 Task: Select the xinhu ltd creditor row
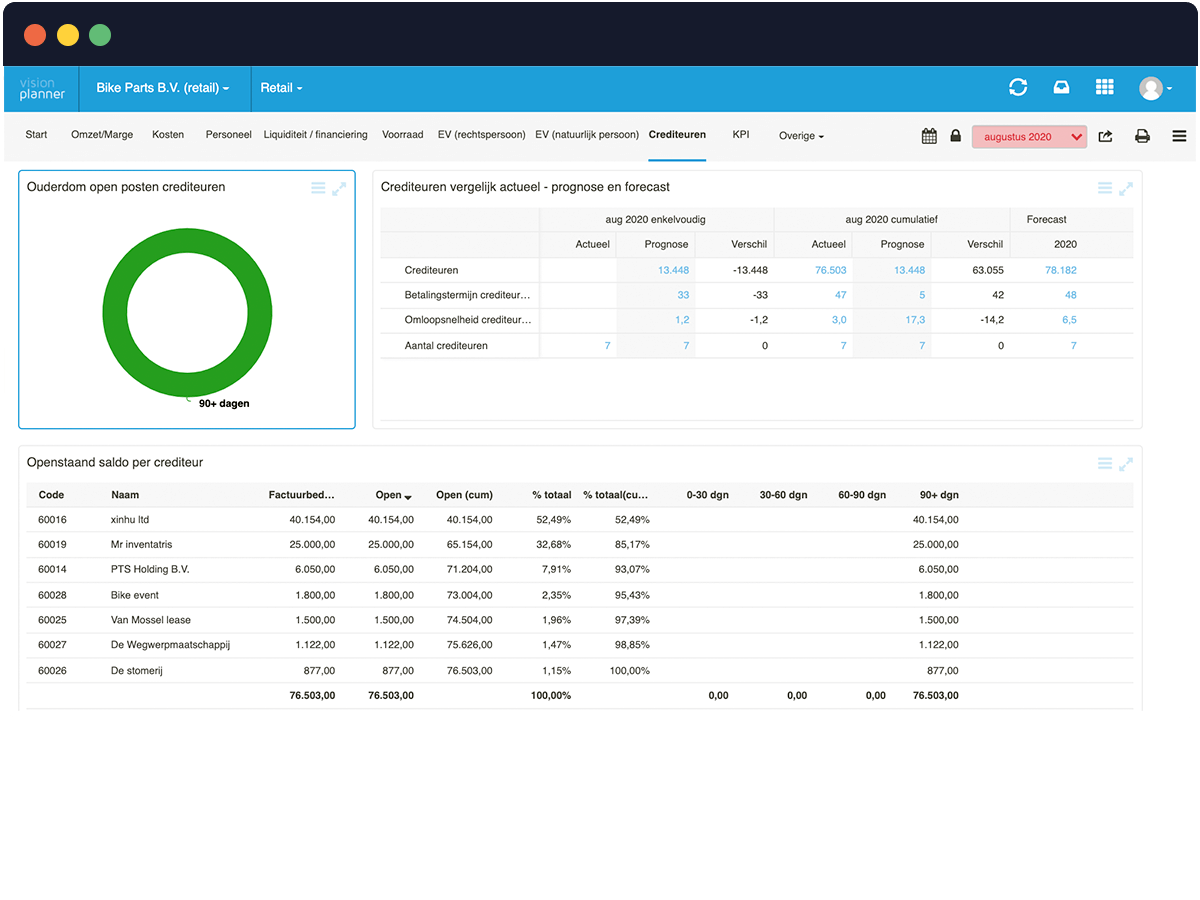pos(580,520)
